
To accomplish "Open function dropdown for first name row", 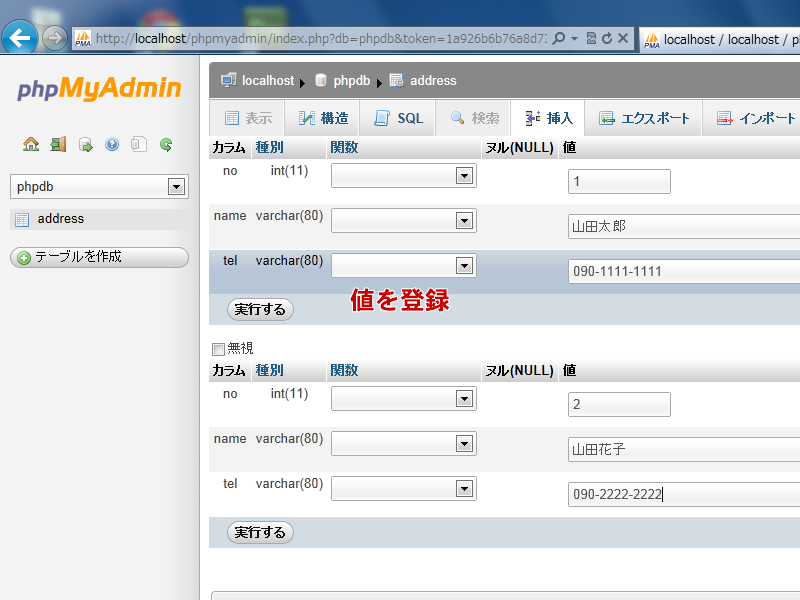I will (463, 221).
